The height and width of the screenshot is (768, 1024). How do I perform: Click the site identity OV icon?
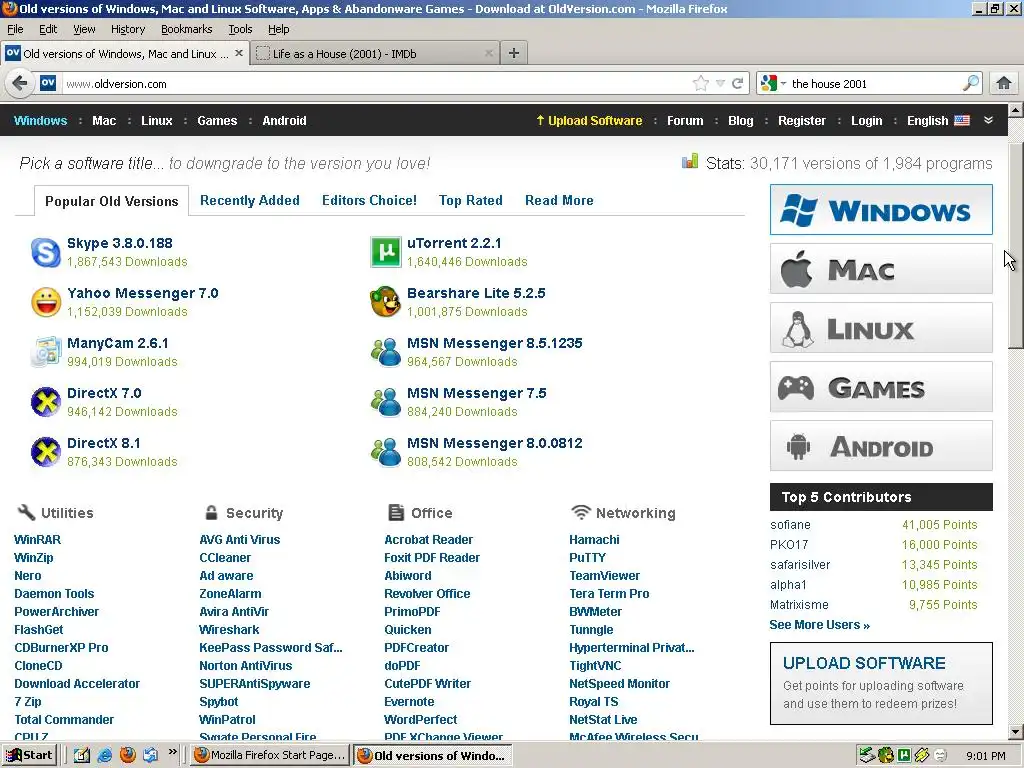pyautogui.click(x=48, y=83)
